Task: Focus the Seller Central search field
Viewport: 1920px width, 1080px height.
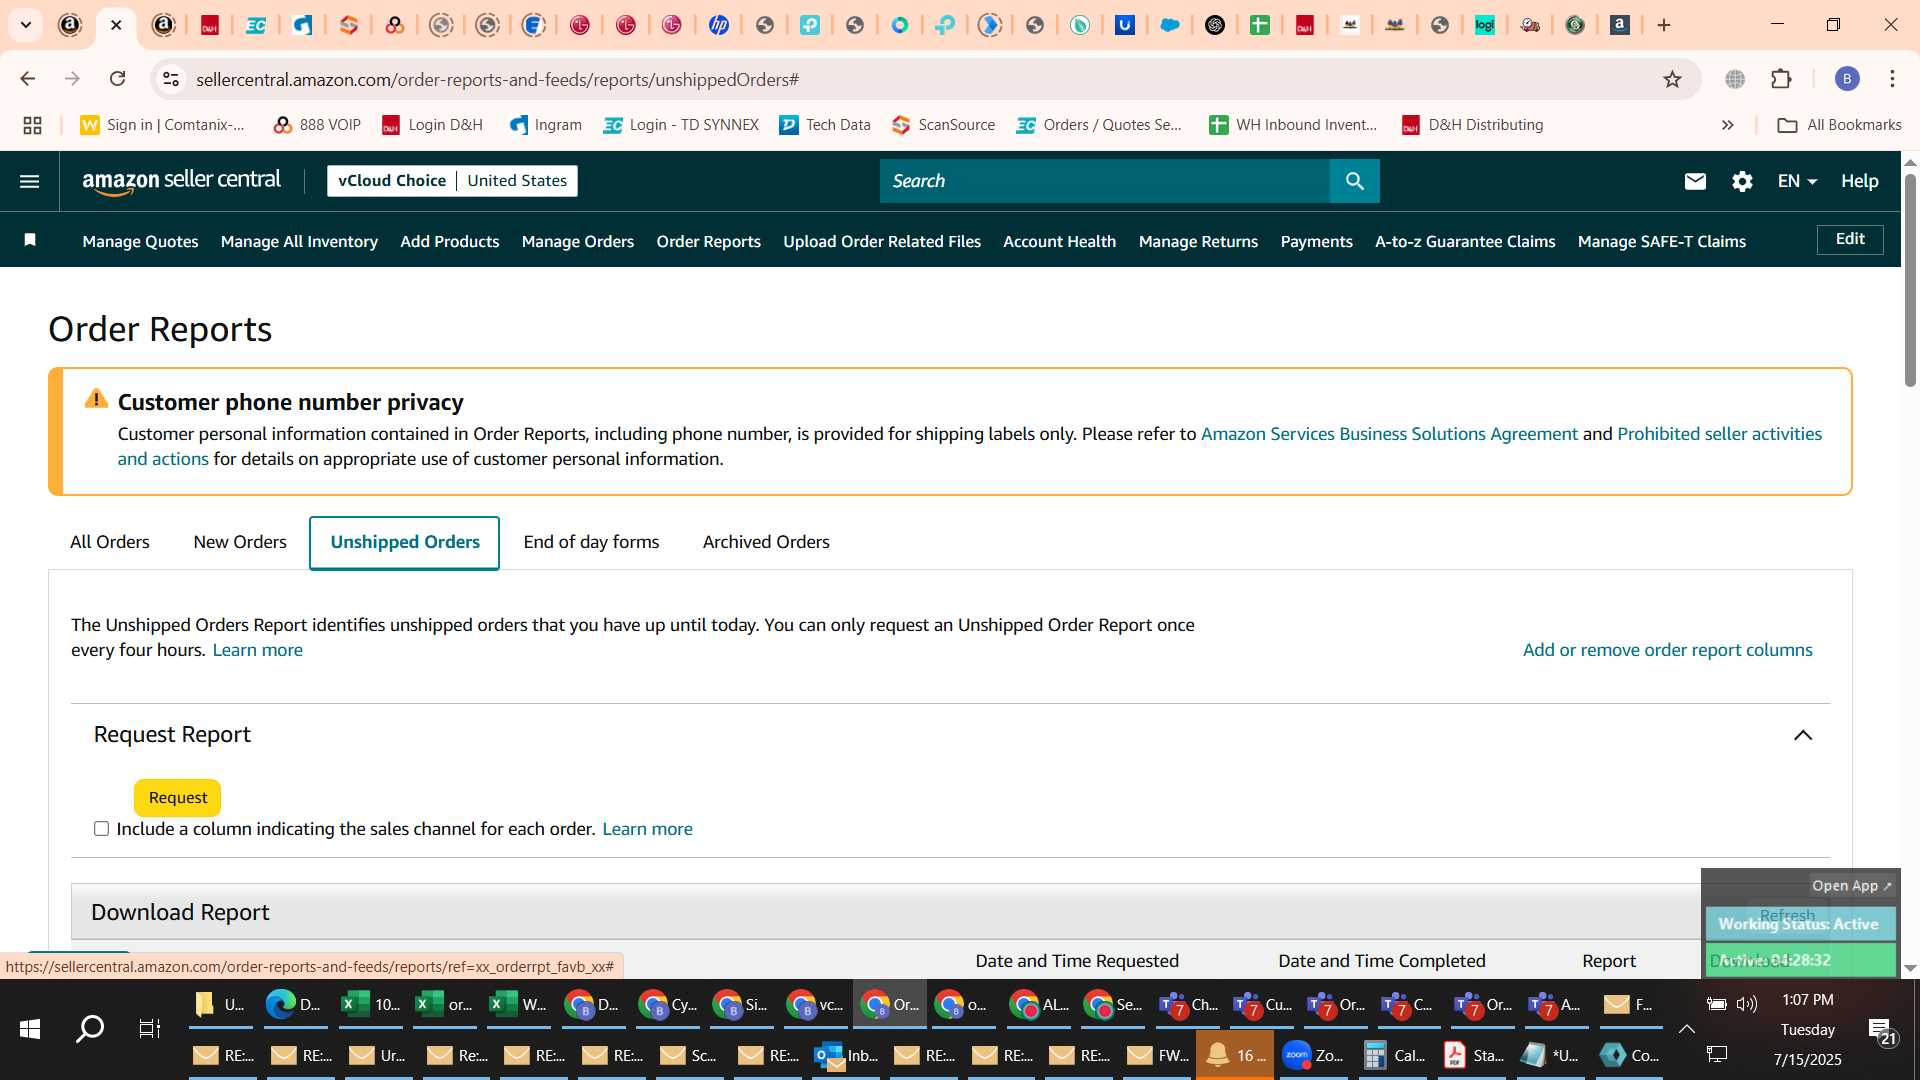Action: pyautogui.click(x=1105, y=181)
